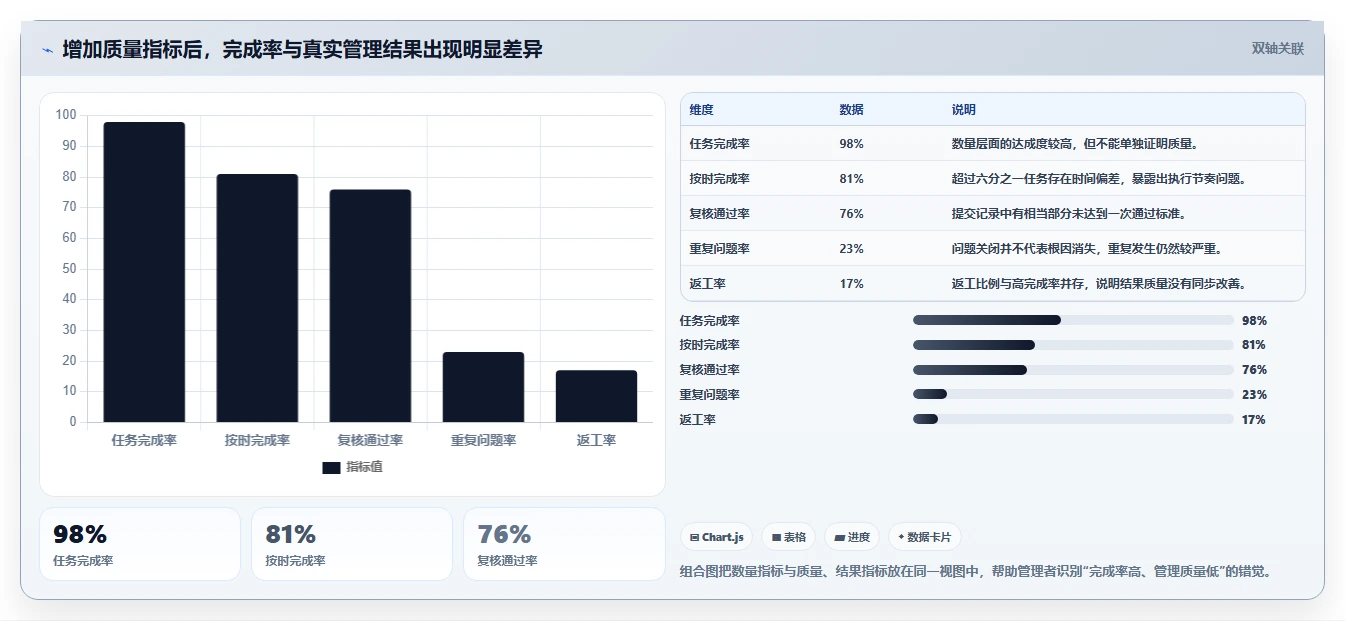Screen dimensions: 1345x621
Task: Click the 23% value beside the progress bar
Action: [x=1254, y=395]
